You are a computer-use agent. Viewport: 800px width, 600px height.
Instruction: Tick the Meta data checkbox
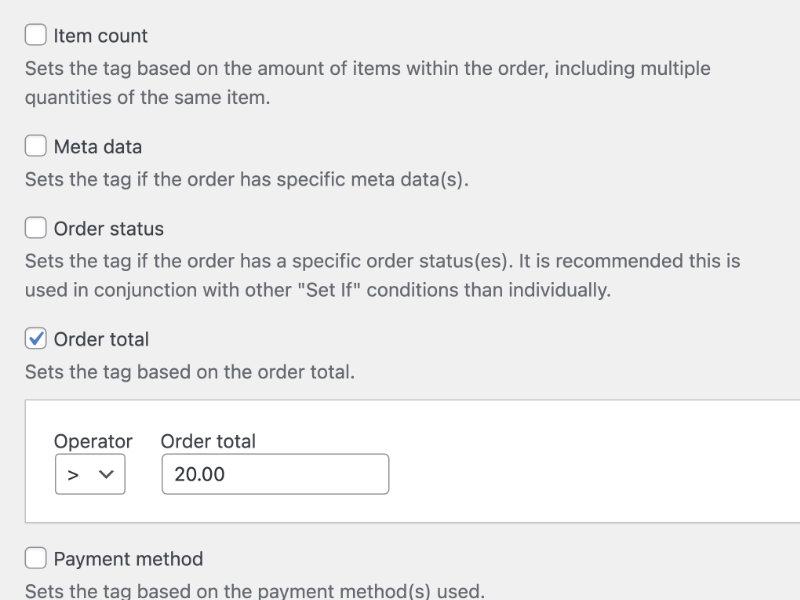pyautogui.click(x=36, y=146)
